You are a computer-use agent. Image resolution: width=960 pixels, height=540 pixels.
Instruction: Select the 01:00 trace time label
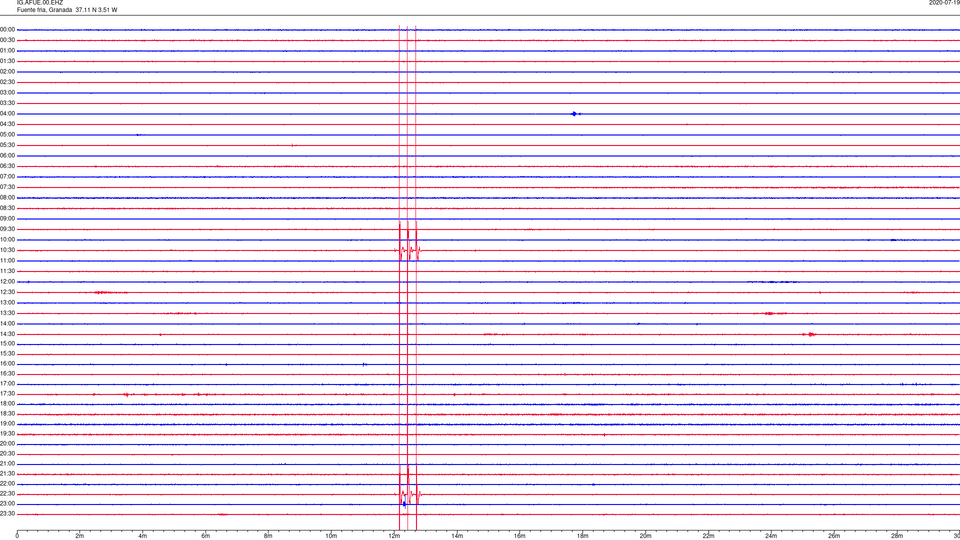tap(7, 51)
